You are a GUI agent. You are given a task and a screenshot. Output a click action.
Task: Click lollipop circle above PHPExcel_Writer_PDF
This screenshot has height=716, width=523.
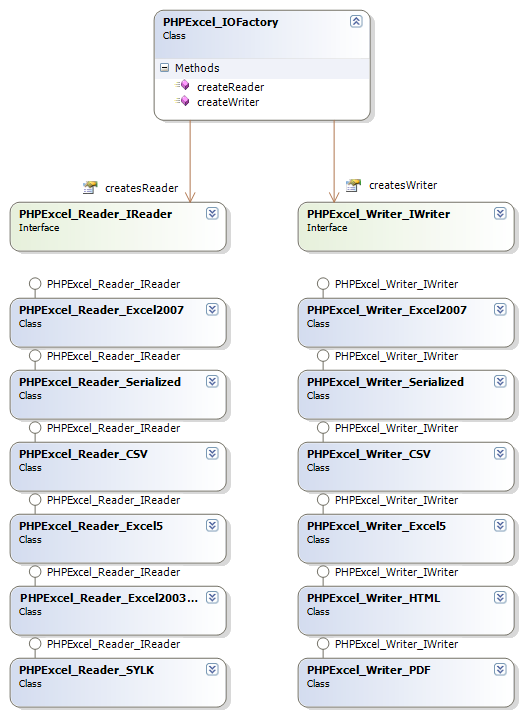323,644
